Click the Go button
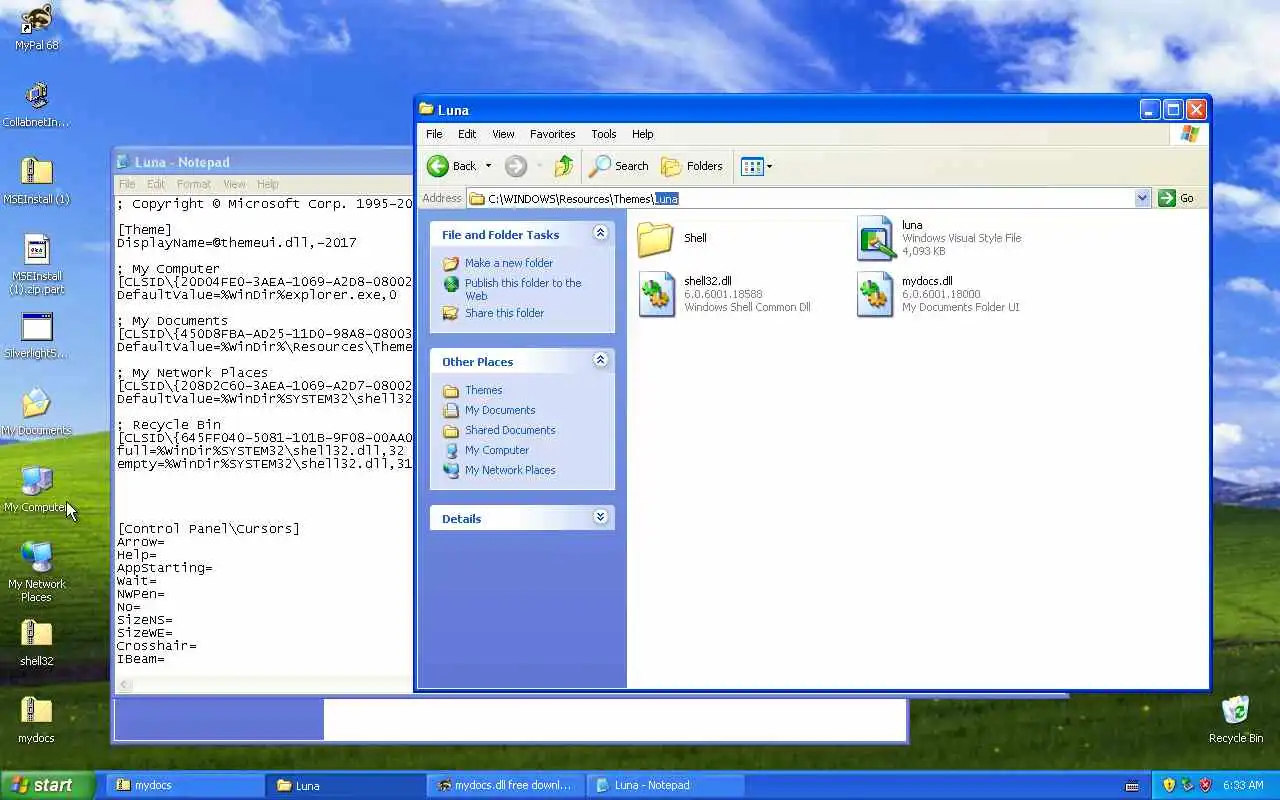This screenshot has width=1280, height=800. coord(1177,198)
